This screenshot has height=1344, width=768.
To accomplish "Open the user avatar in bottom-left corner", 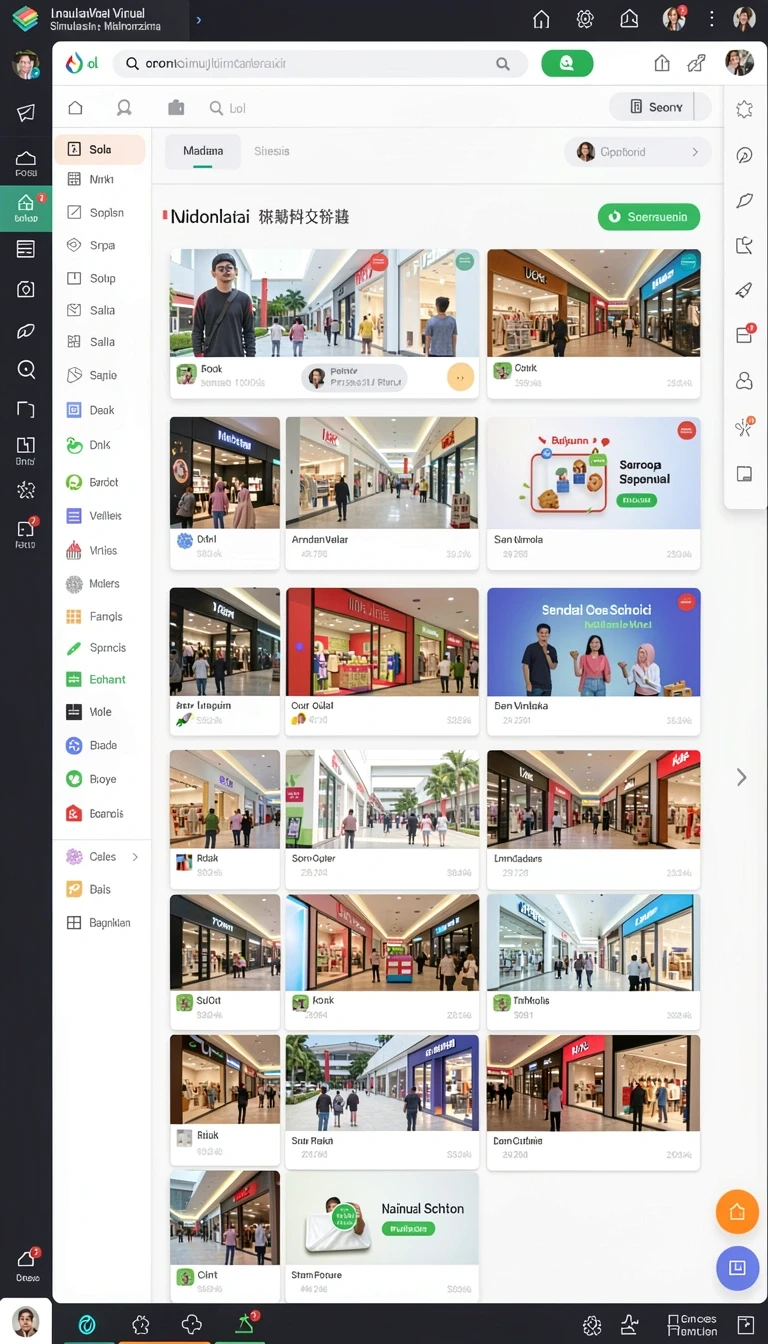I will (26, 1321).
